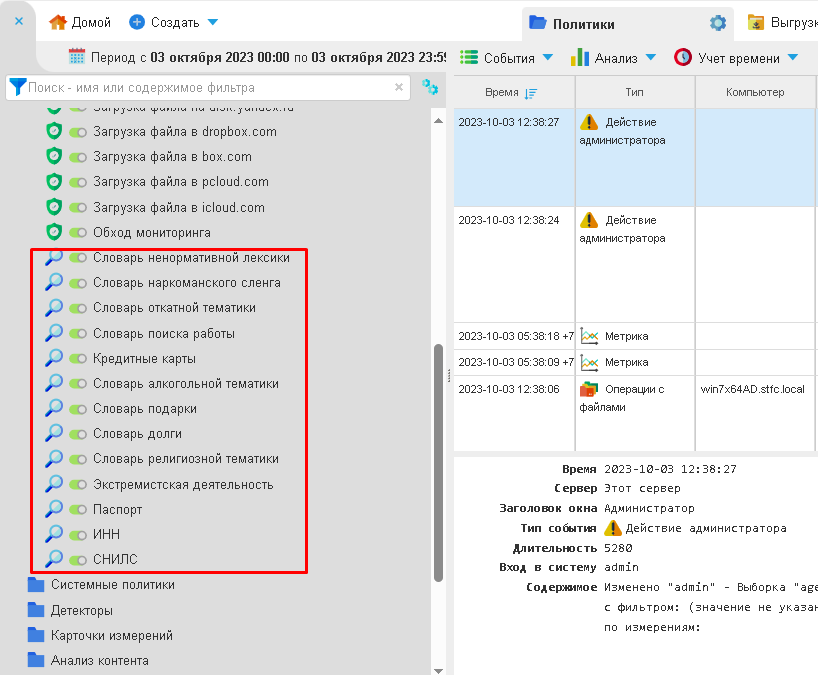The width and height of the screenshot is (818, 675).
Task: Open the События dropdown menu
Action: click(x=507, y=58)
